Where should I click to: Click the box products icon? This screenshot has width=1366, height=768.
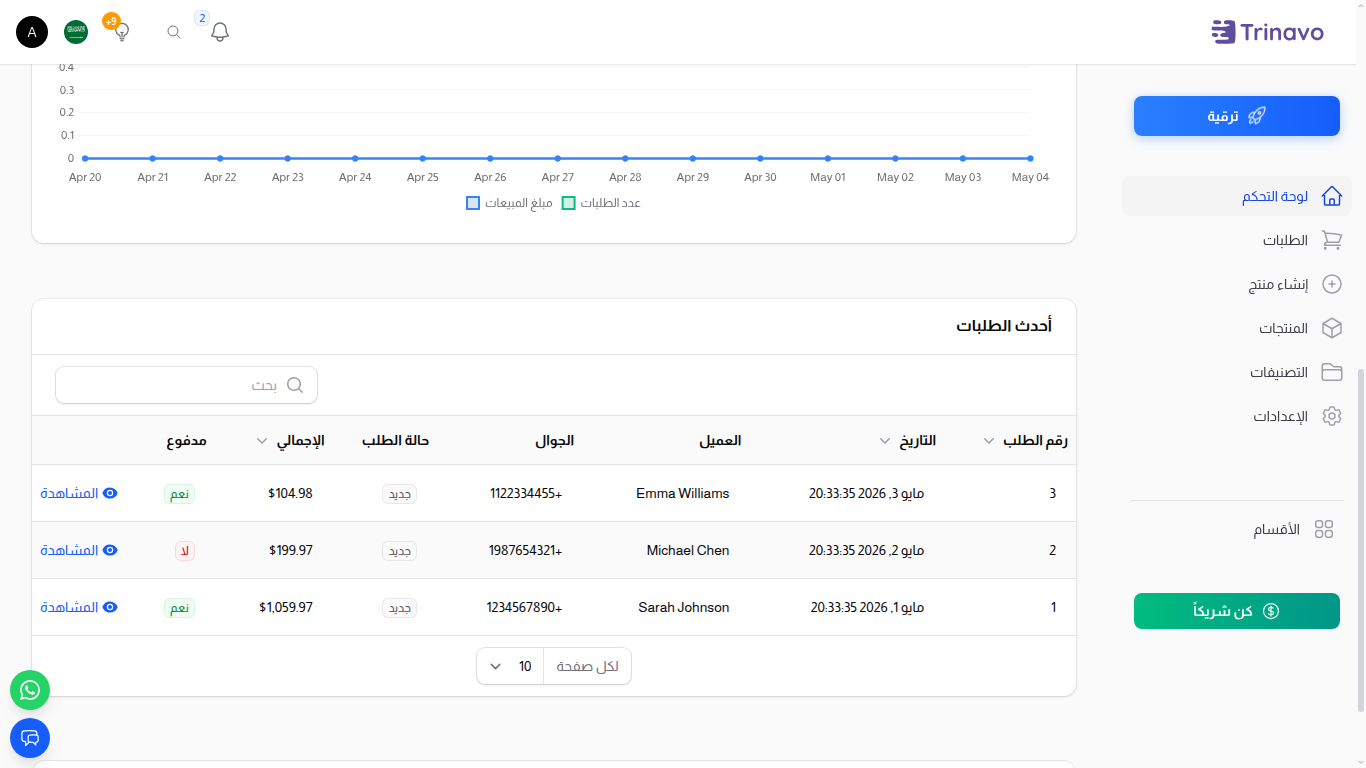point(1332,328)
